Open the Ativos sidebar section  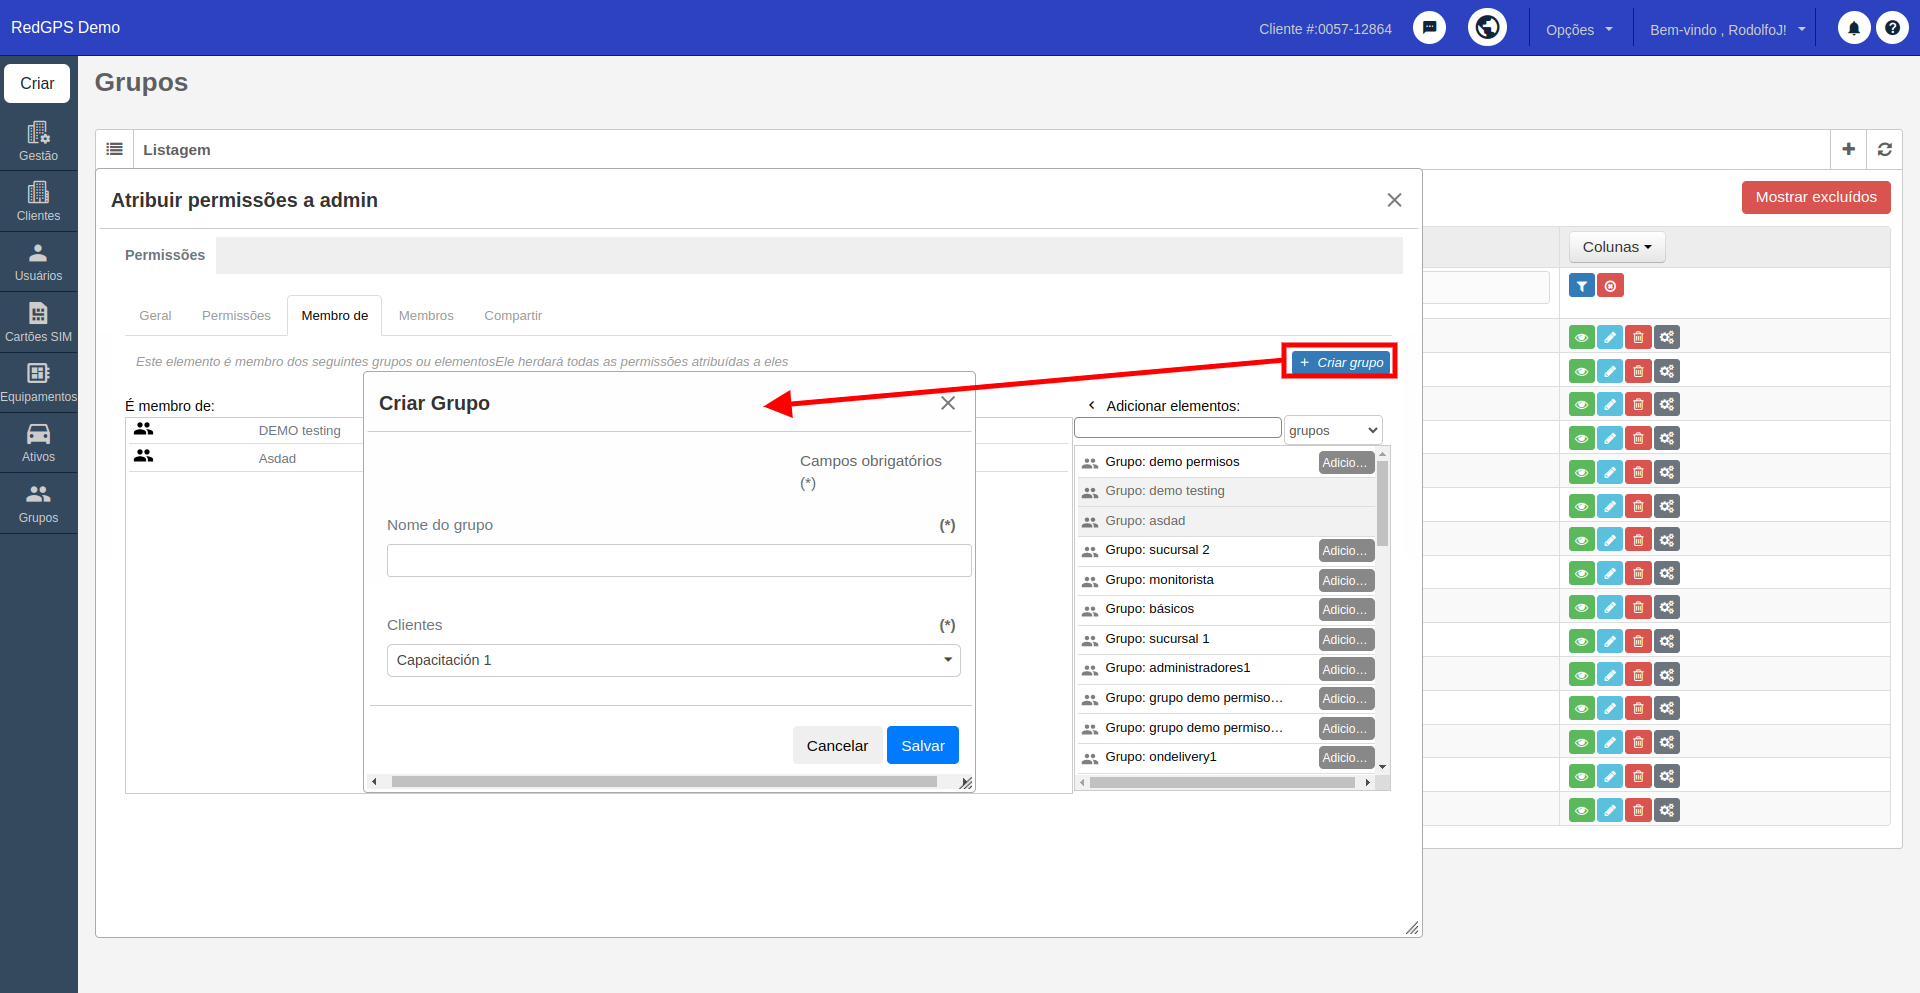pos(38,443)
